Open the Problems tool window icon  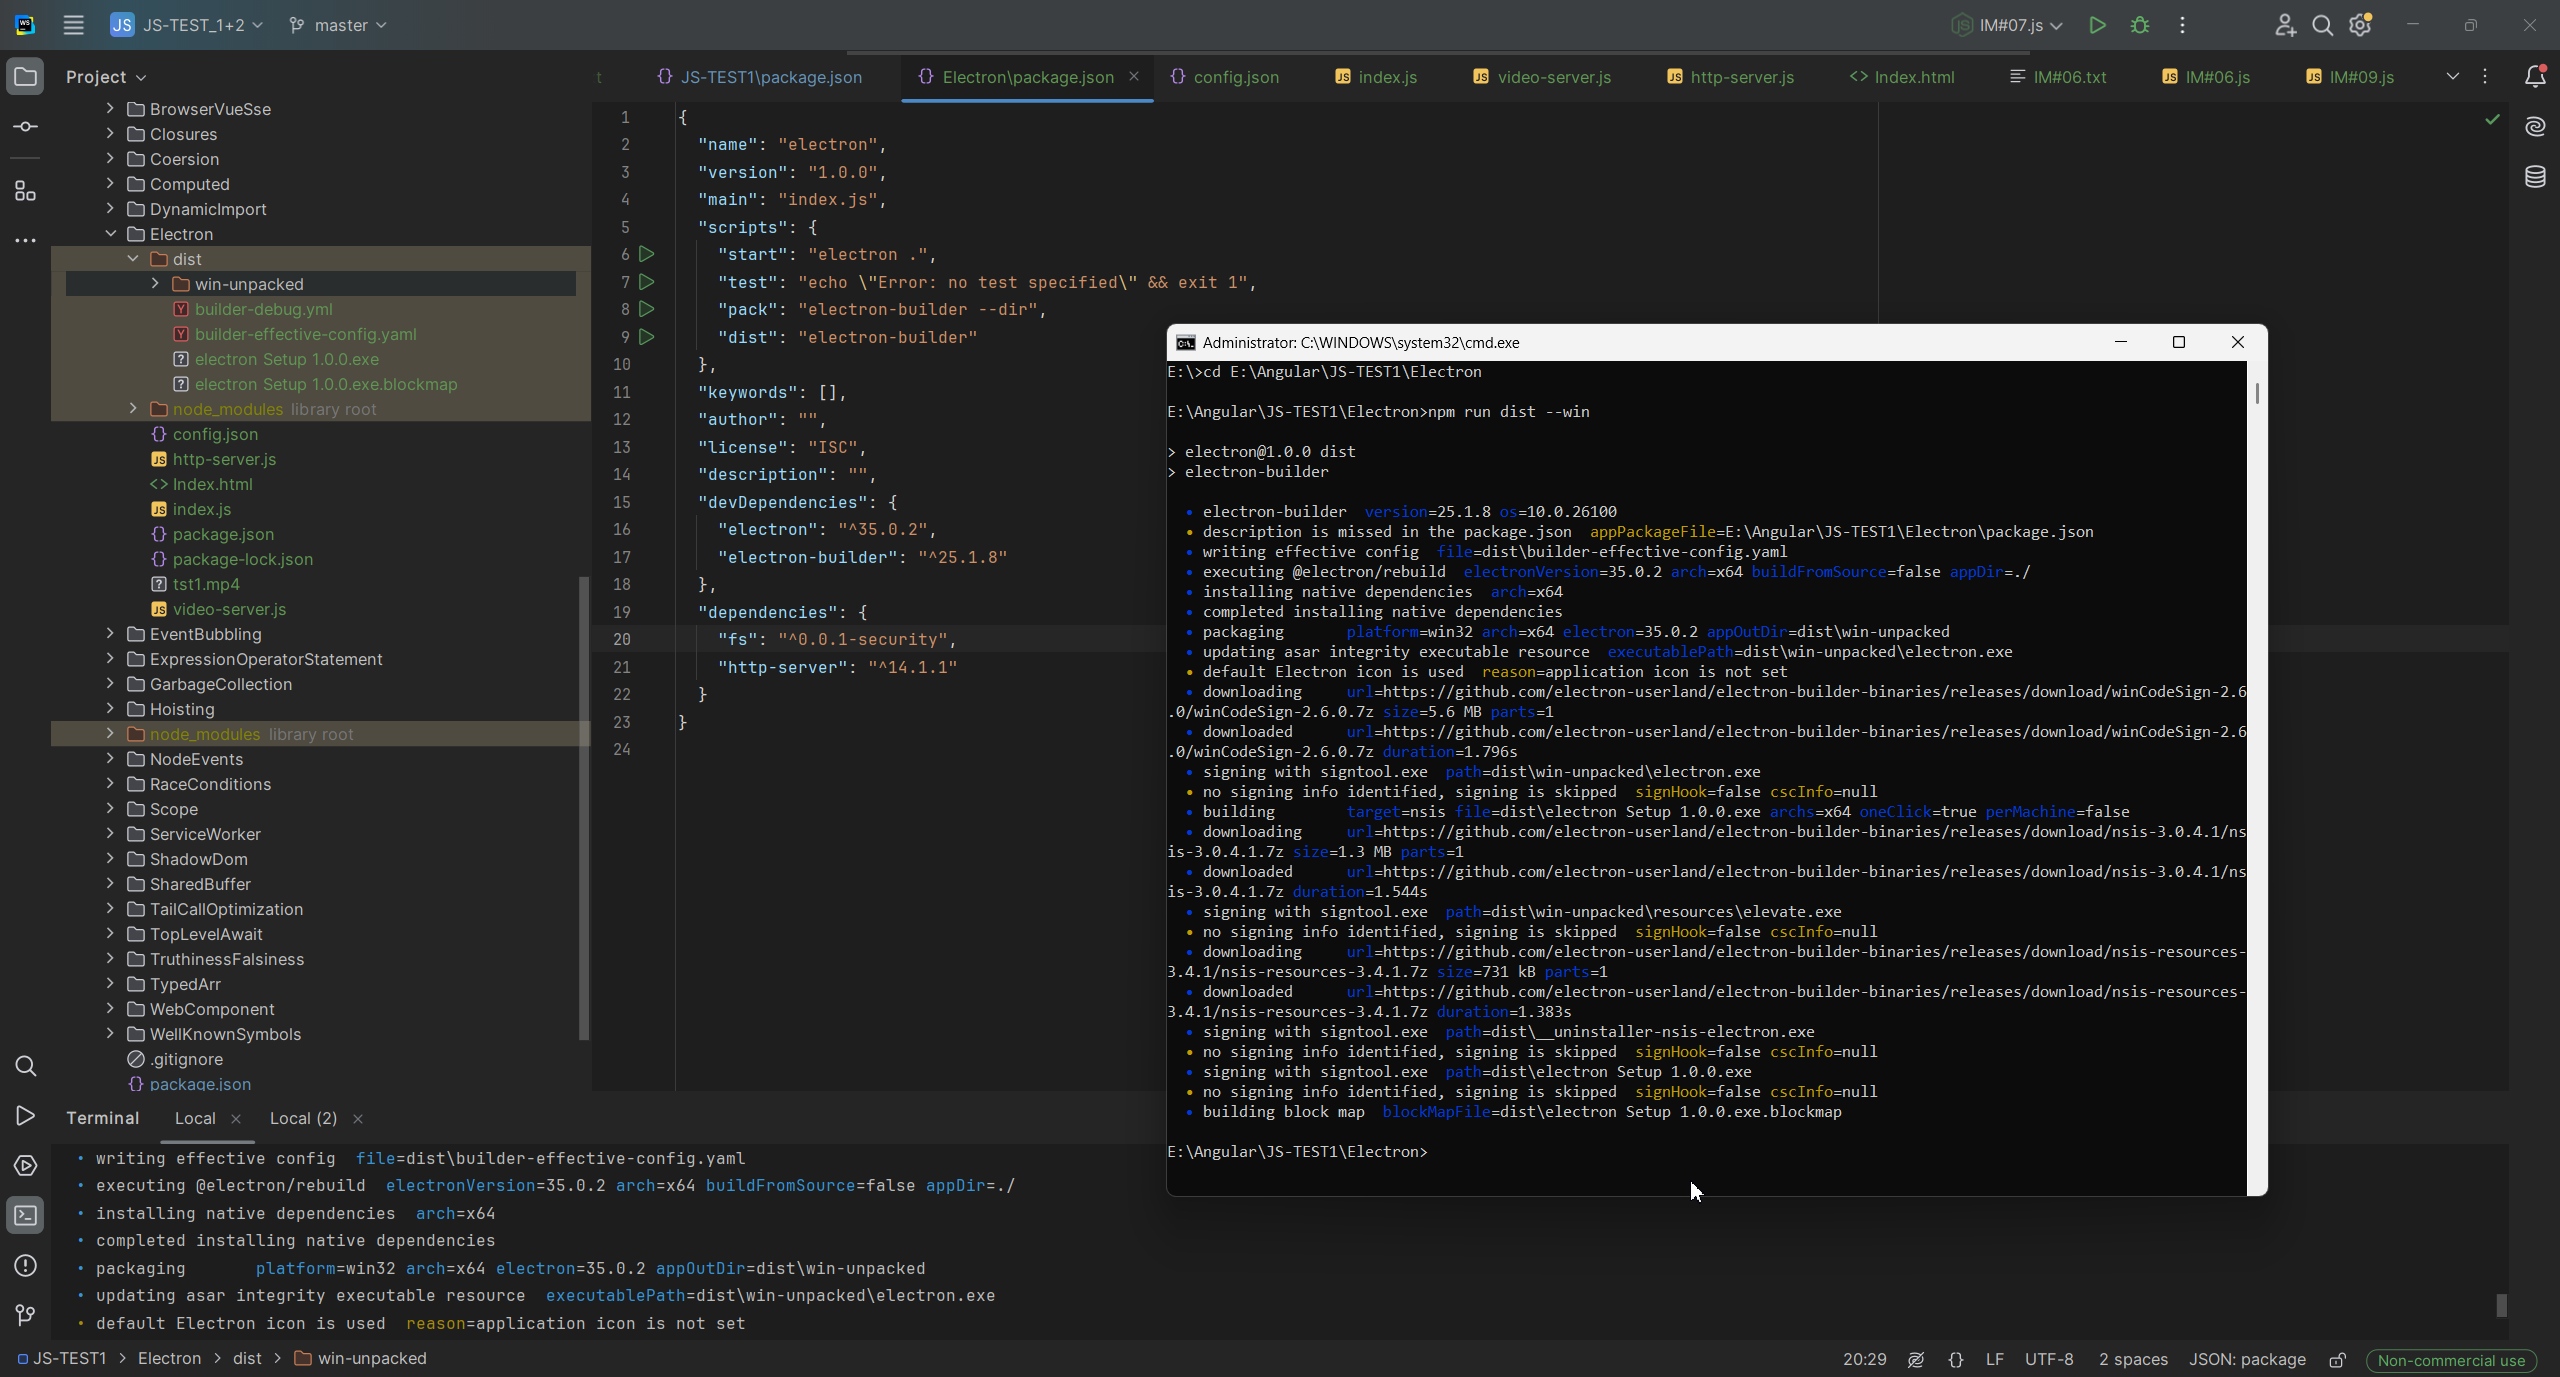click(x=26, y=1265)
